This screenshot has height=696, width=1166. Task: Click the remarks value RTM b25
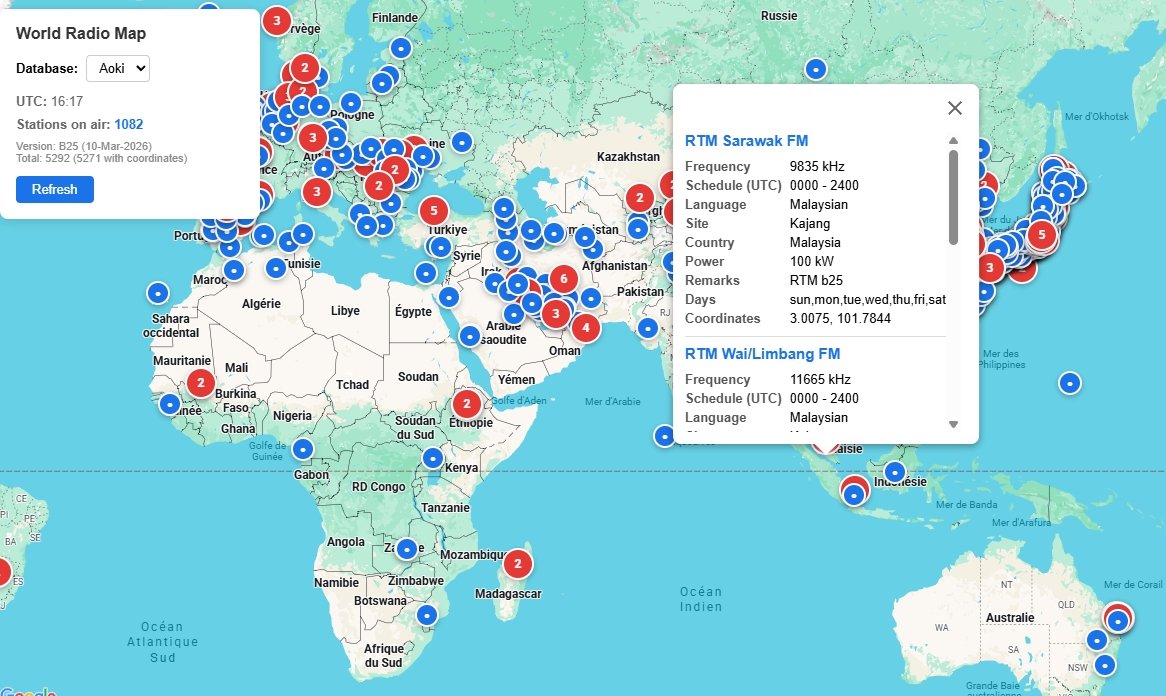point(816,280)
